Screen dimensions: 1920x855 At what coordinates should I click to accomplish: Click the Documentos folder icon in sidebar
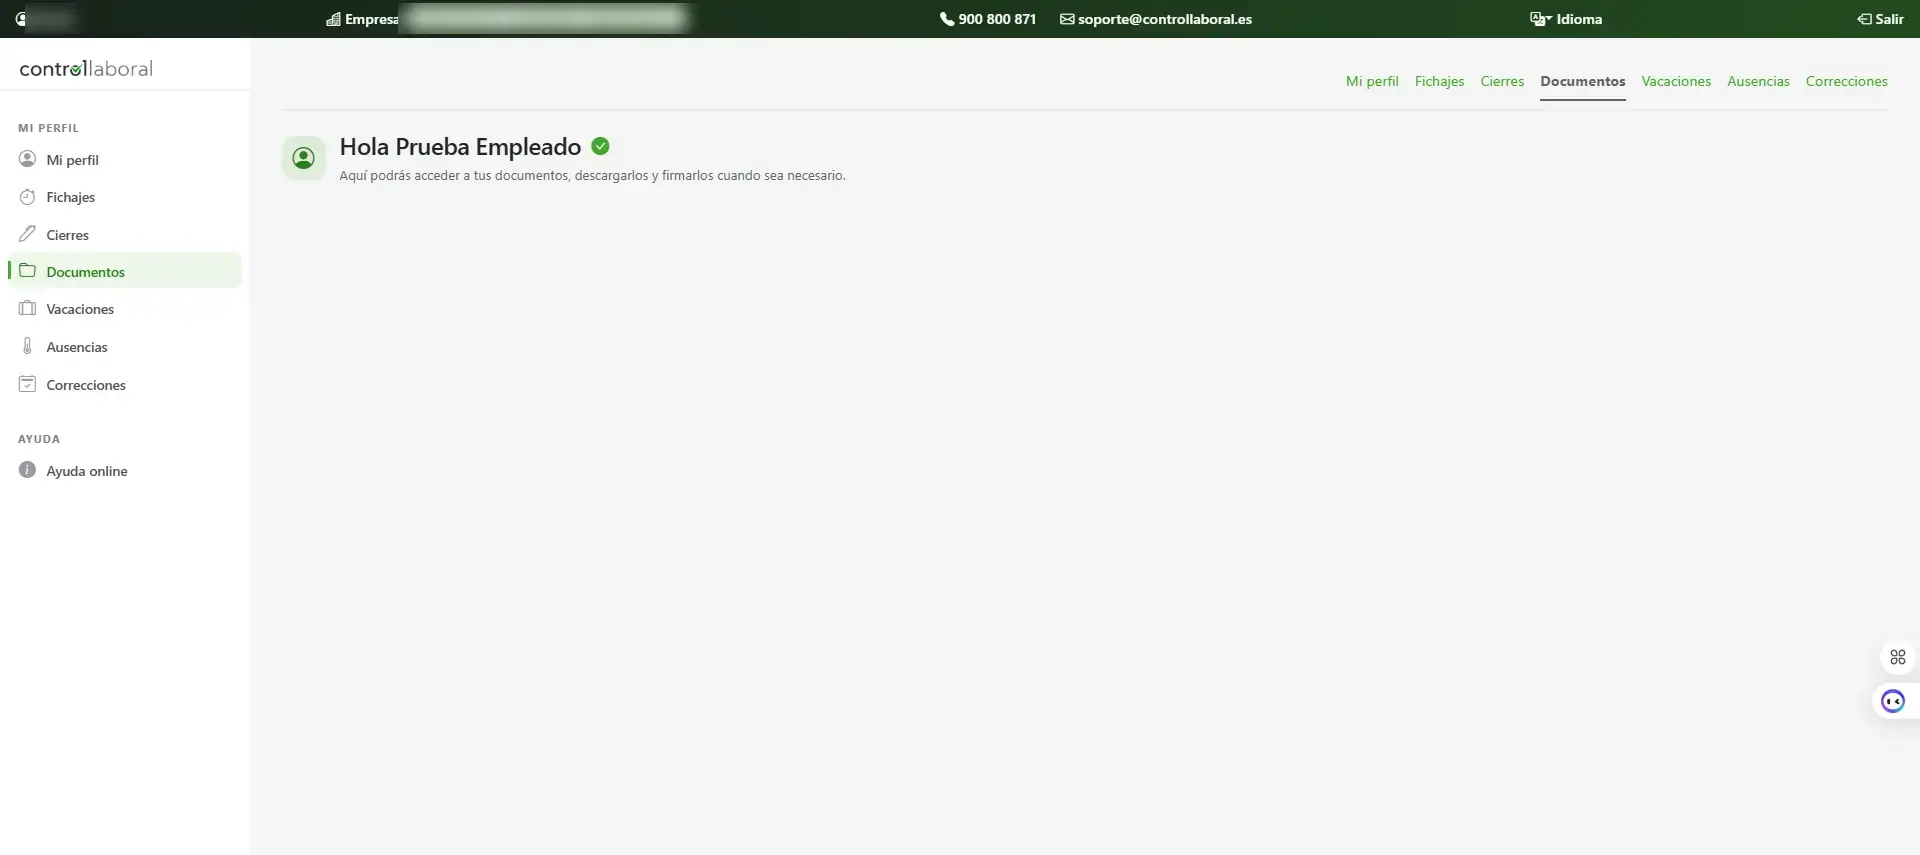click(x=27, y=271)
